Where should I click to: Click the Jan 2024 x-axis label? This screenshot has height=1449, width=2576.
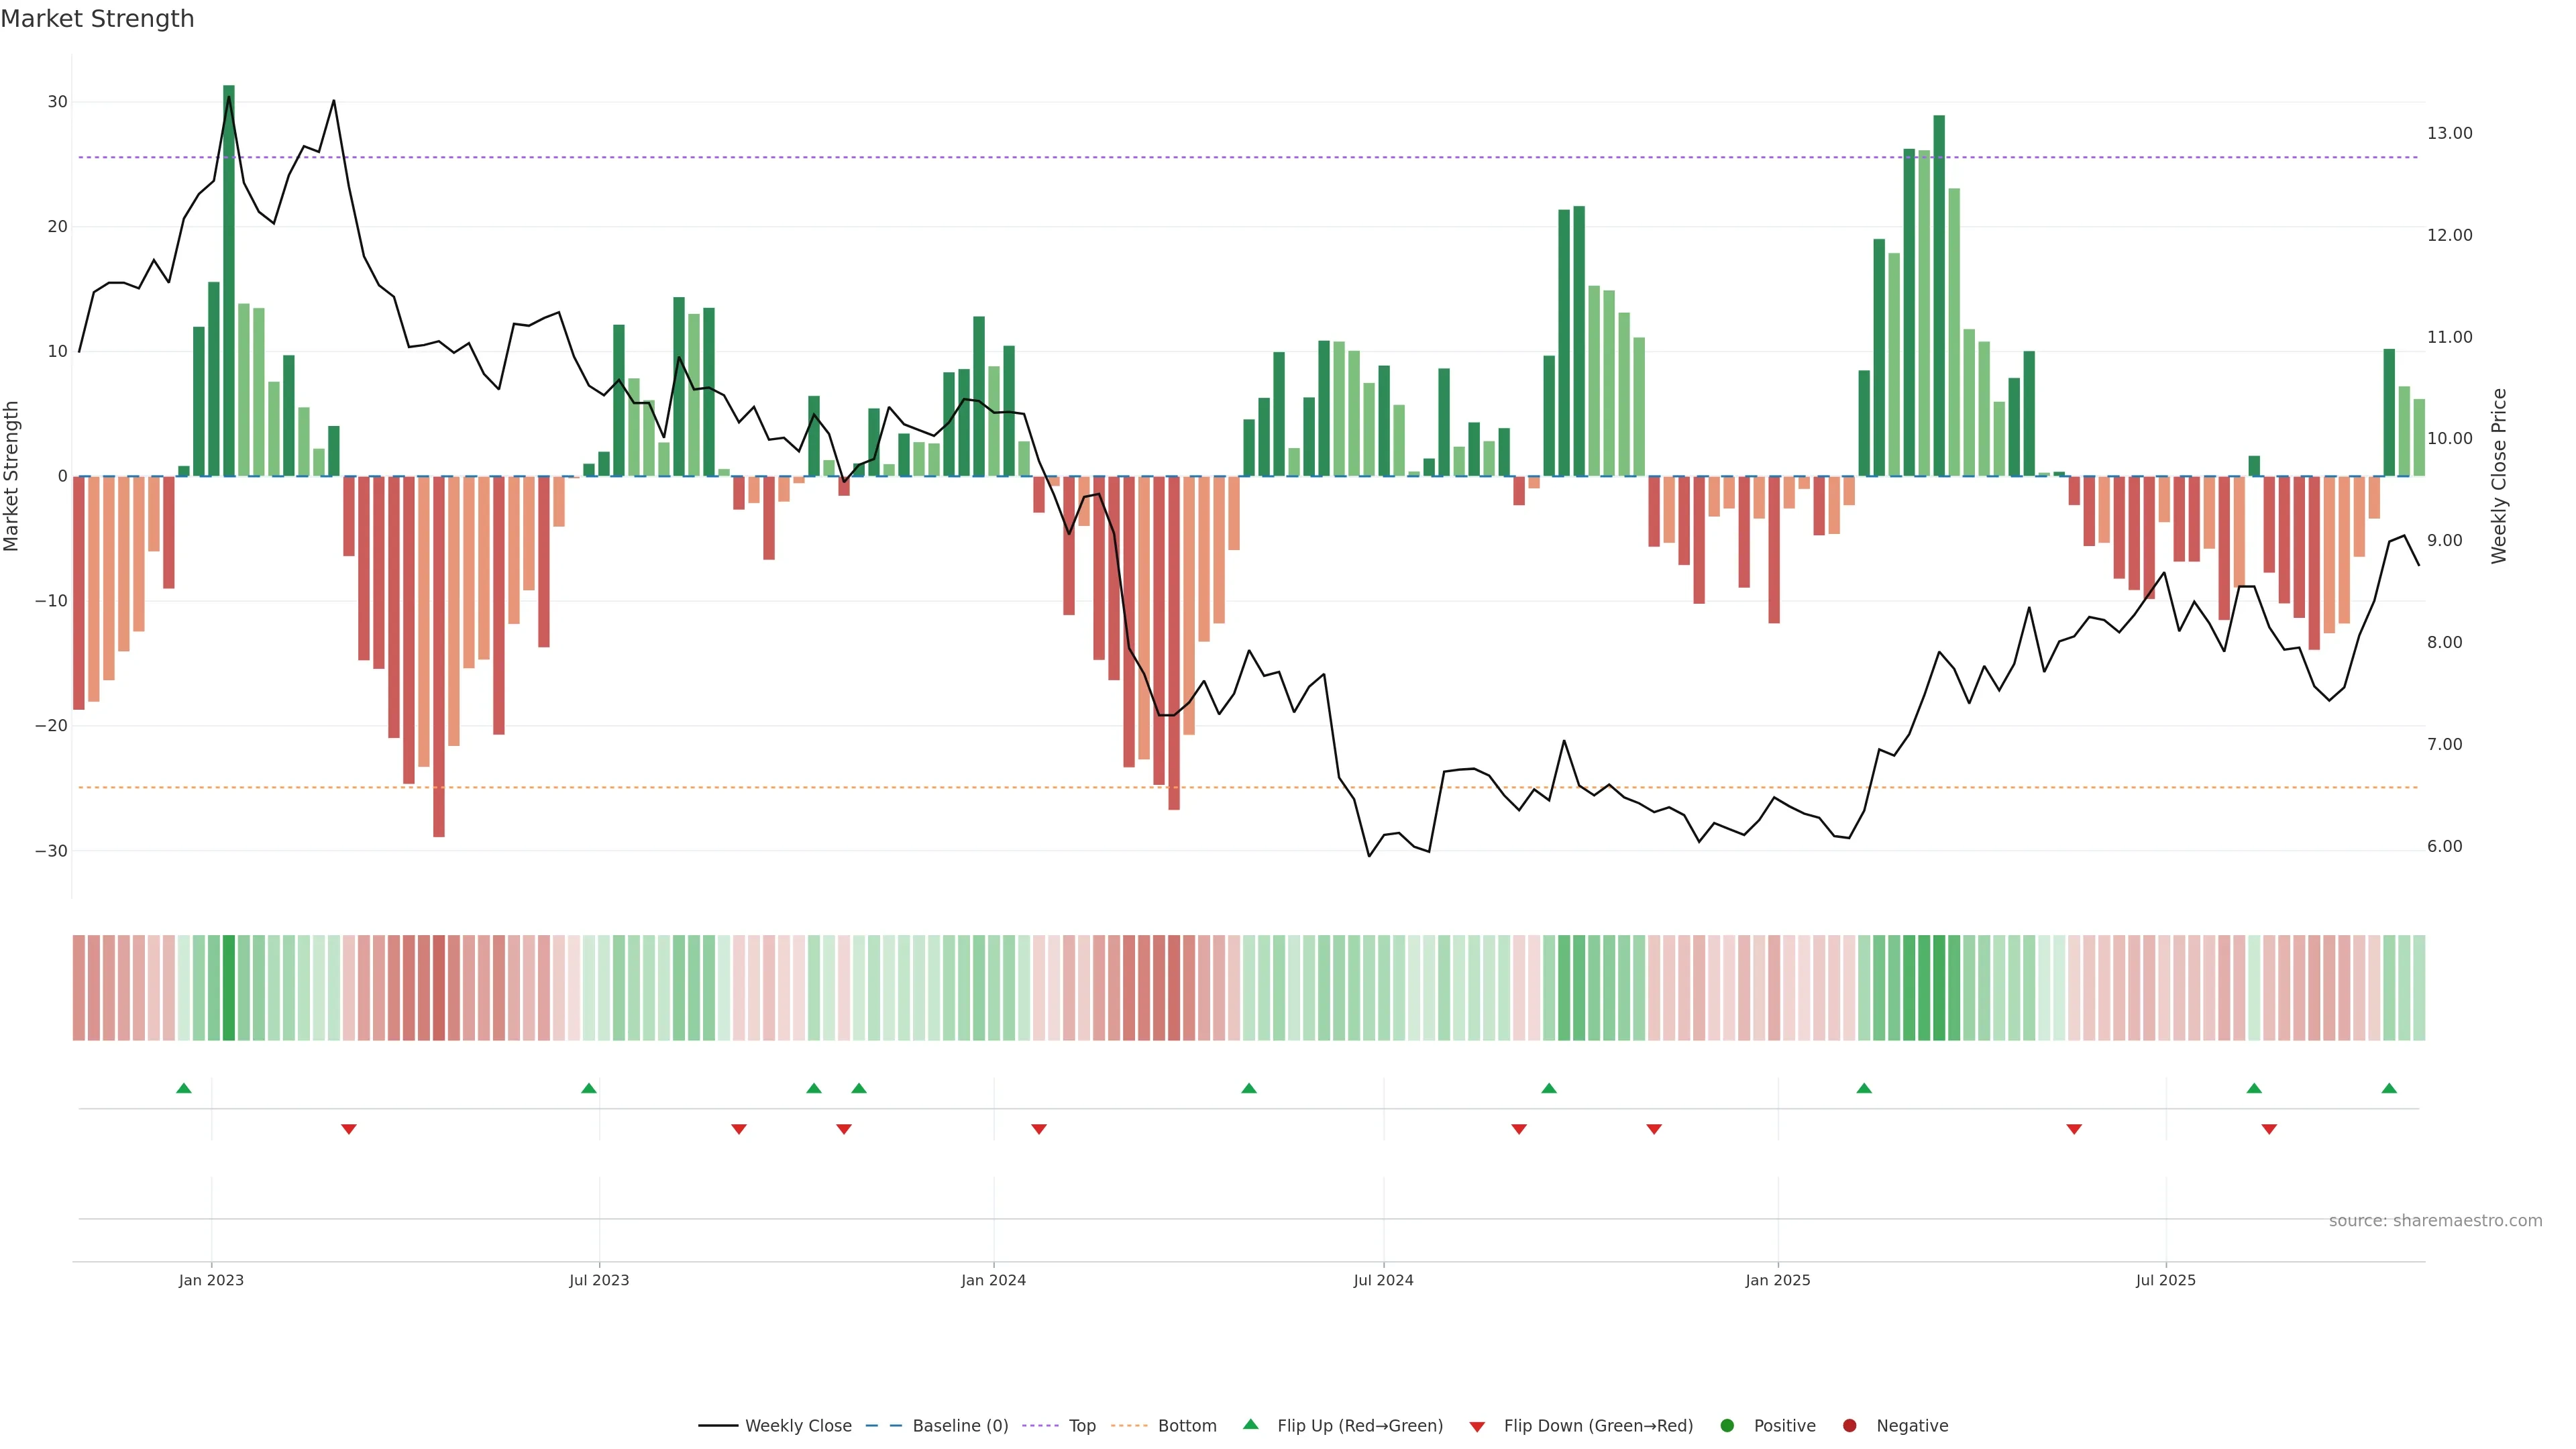[993, 1280]
